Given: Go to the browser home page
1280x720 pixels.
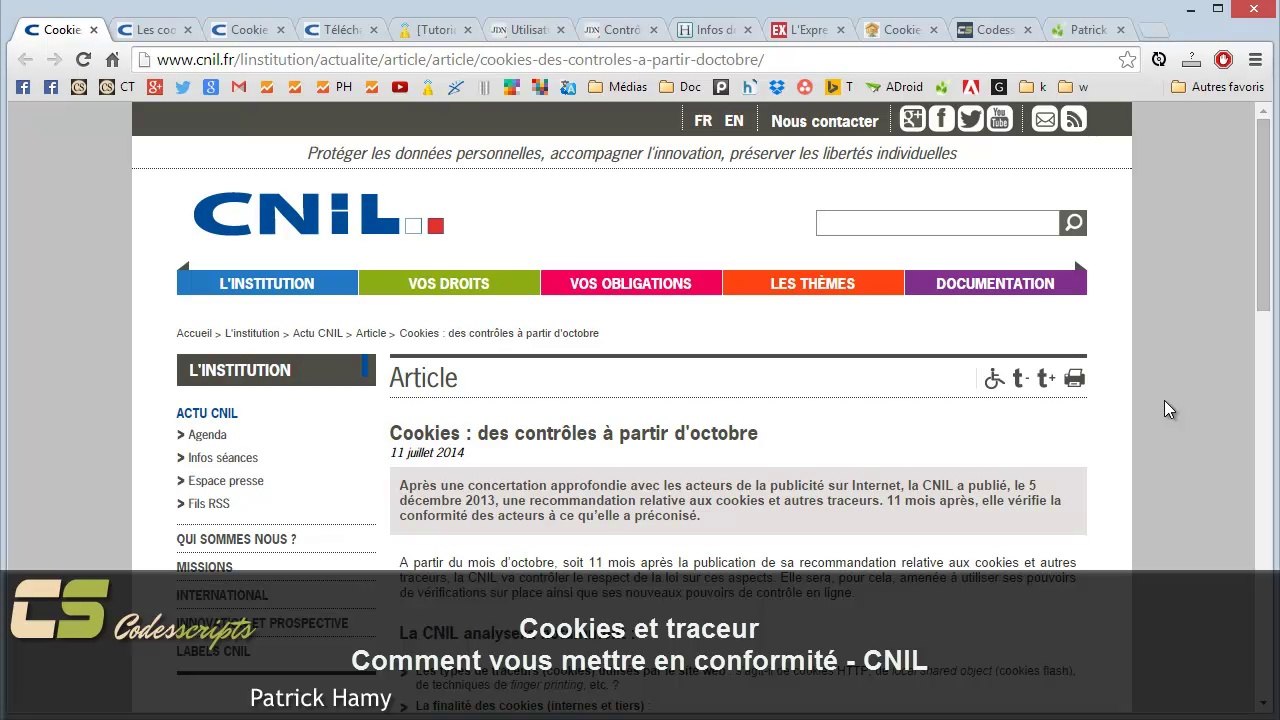Looking at the screenshot, I should (x=112, y=60).
